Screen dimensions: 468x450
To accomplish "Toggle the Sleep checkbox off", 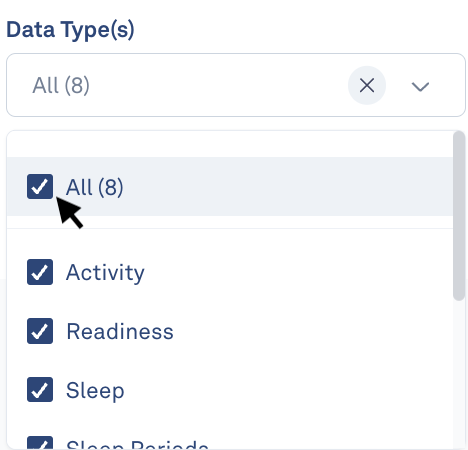I will pos(40,390).
